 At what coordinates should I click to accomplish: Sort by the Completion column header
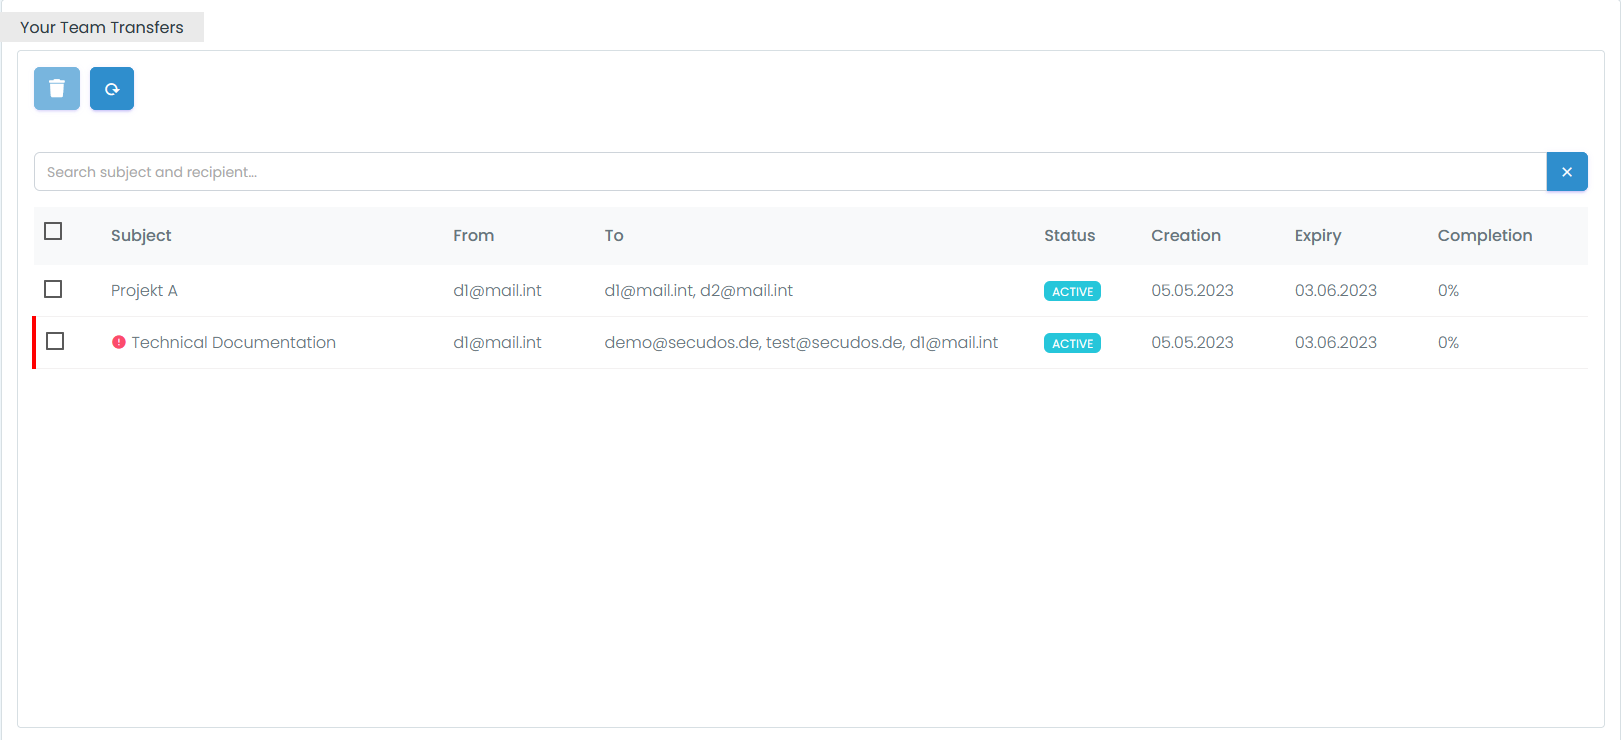[1484, 236]
